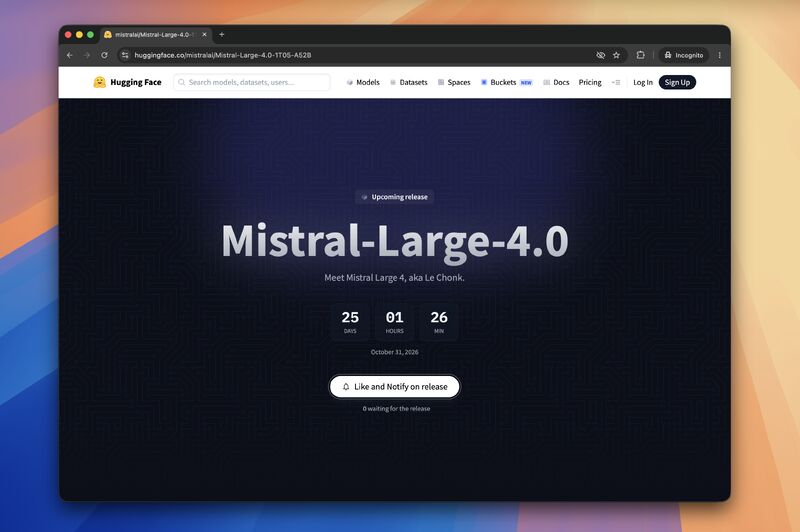Click the Incognito indicator
Viewport: 800px width, 532px height.
pyautogui.click(x=684, y=55)
